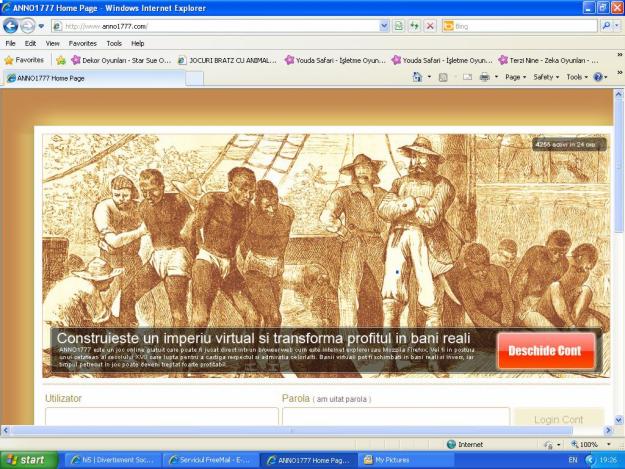This screenshot has width=625, height=469.
Task: Click horizontal scrollbar right arrow
Action: coord(608,430)
